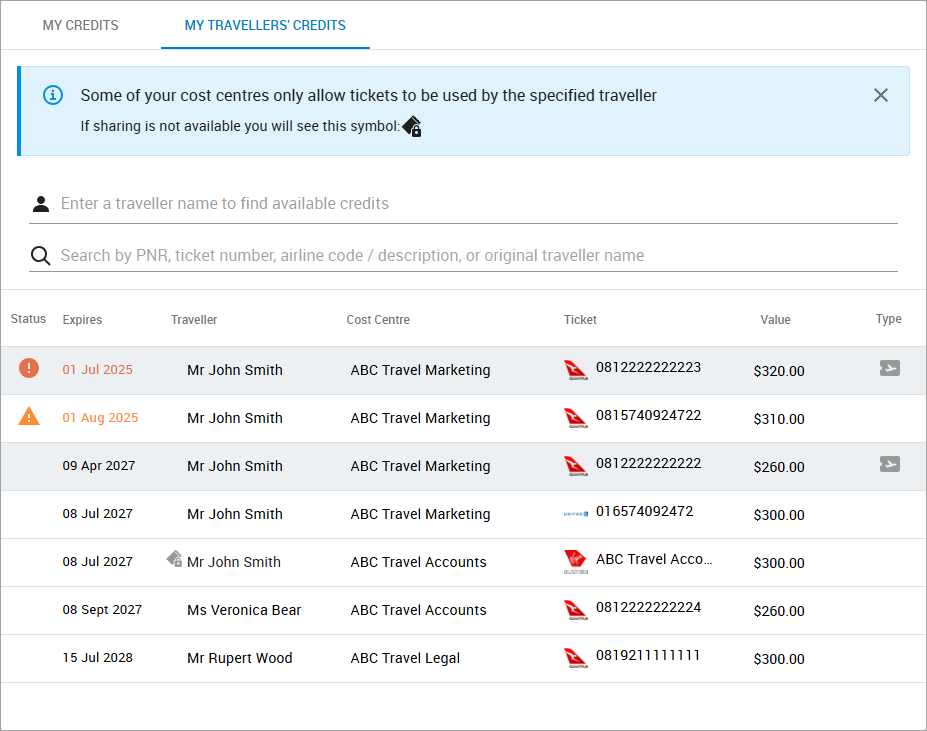Screen dimensions: 927x731
Task: Switch to the My Credits tab
Action: coord(80,25)
